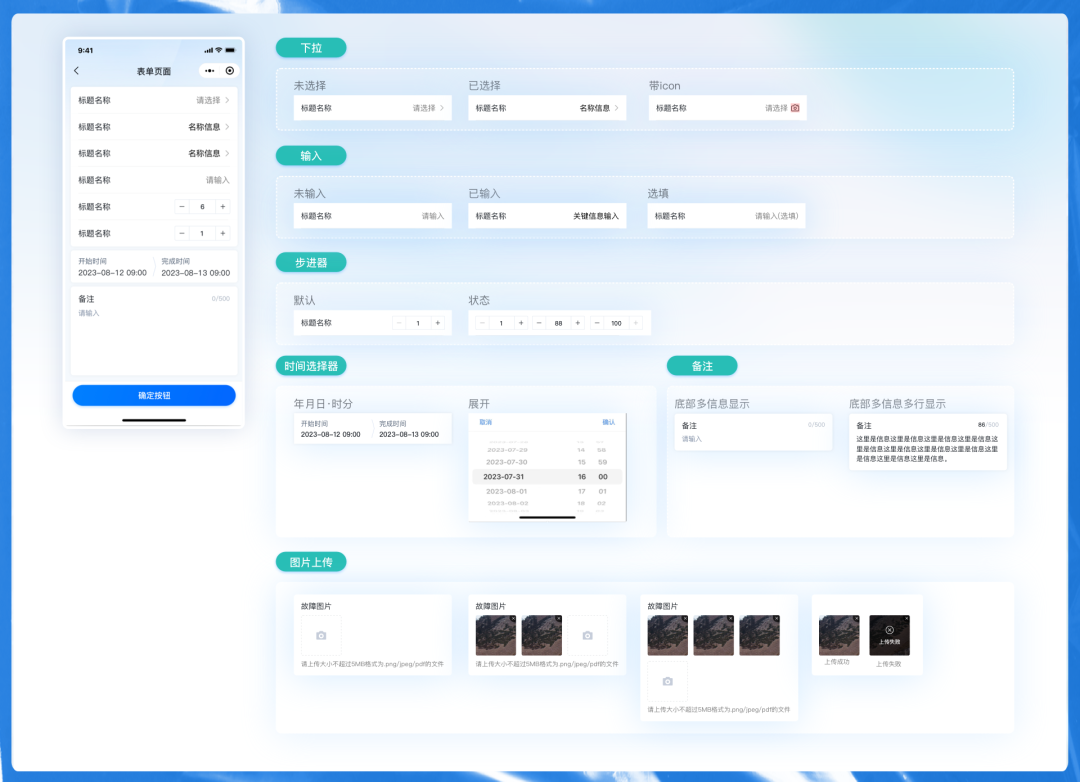This screenshot has height=782, width=1080.
Task: Pick 2023-08-01 in the date picker wheel
Action: point(507,491)
